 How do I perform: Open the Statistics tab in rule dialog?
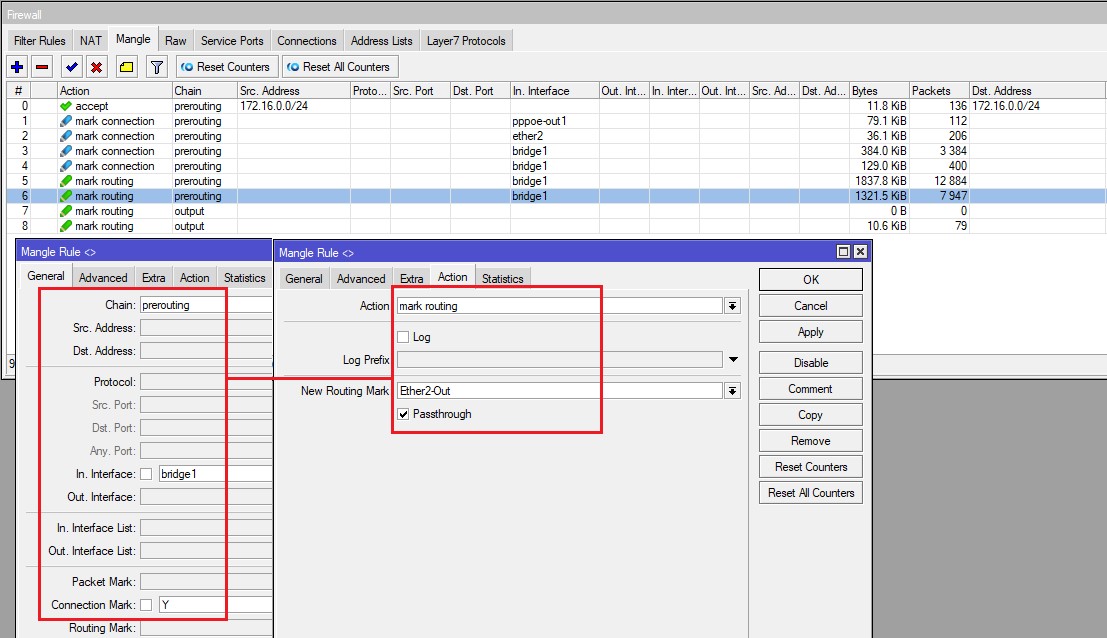tap(502, 278)
